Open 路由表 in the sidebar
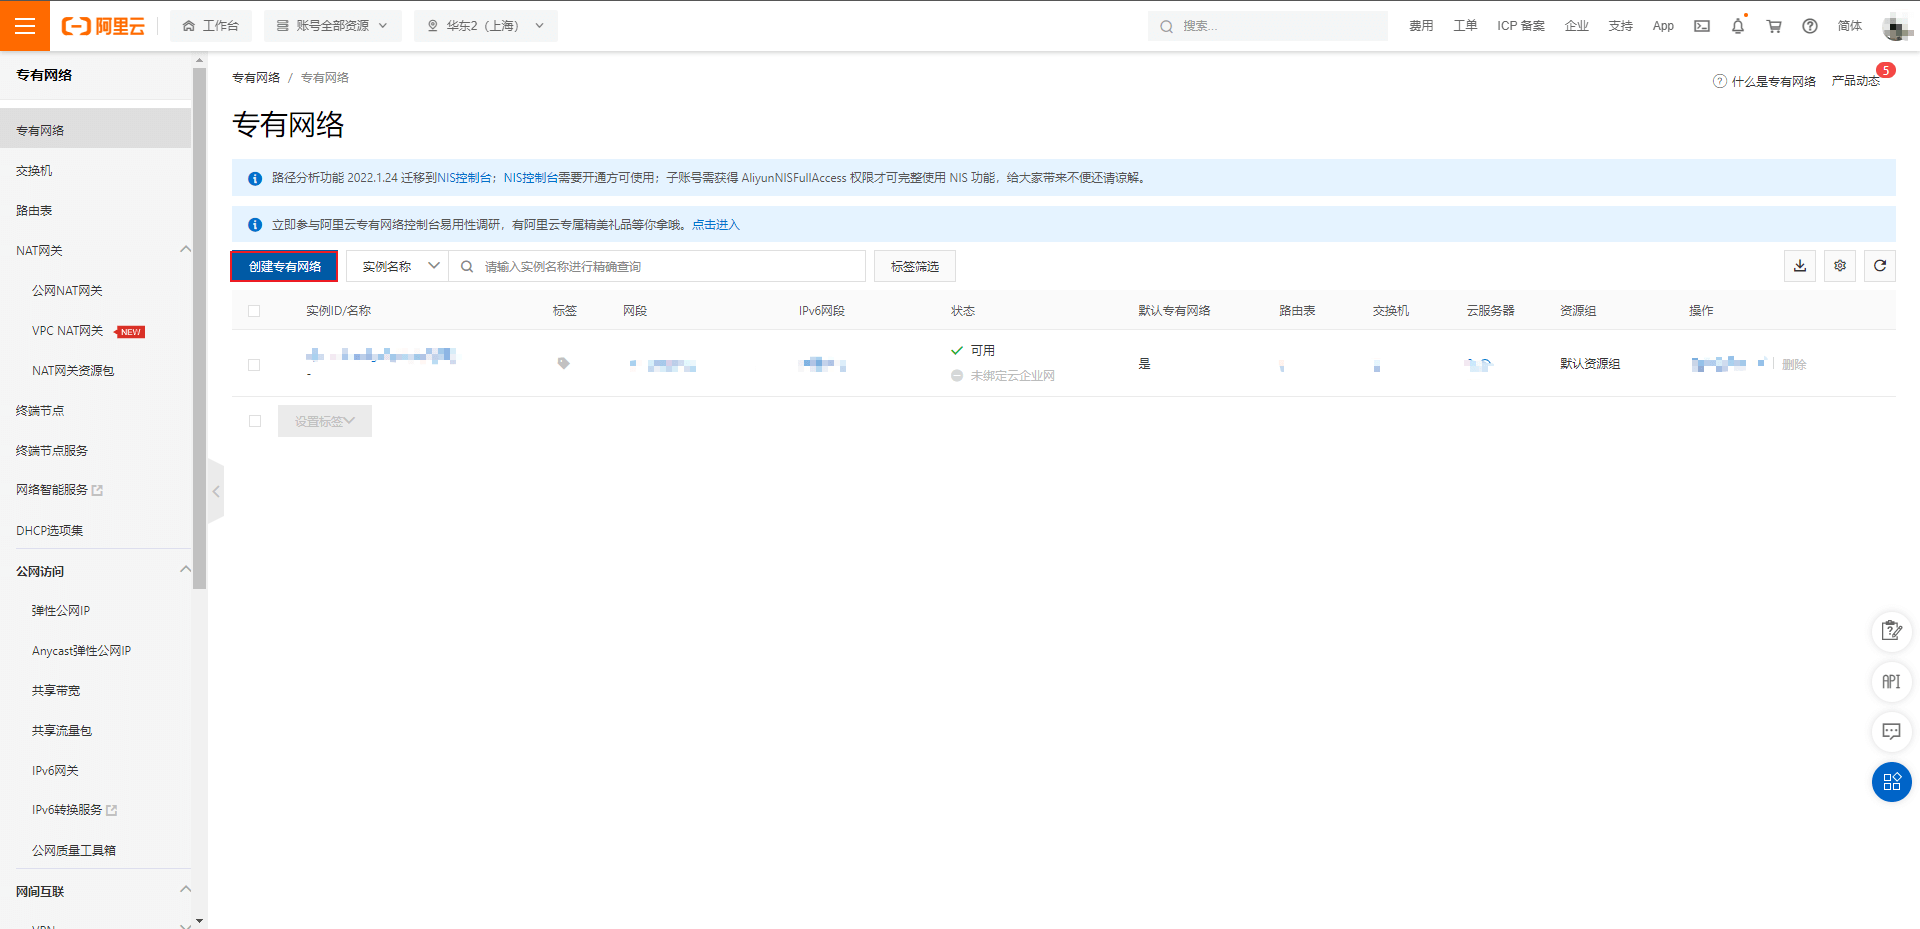Image resolution: width=1920 pixels, height=929 pixels. point(34,211)
